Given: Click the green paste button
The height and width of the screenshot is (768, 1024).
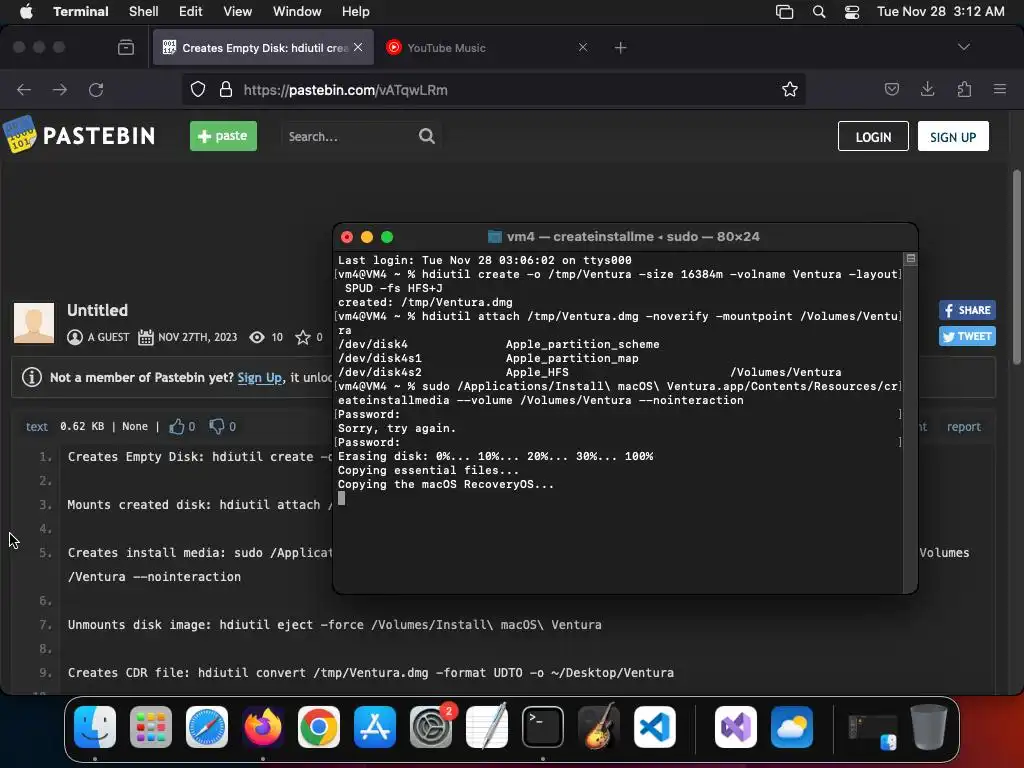Looking at the screenshot, I should click(223, 136).
